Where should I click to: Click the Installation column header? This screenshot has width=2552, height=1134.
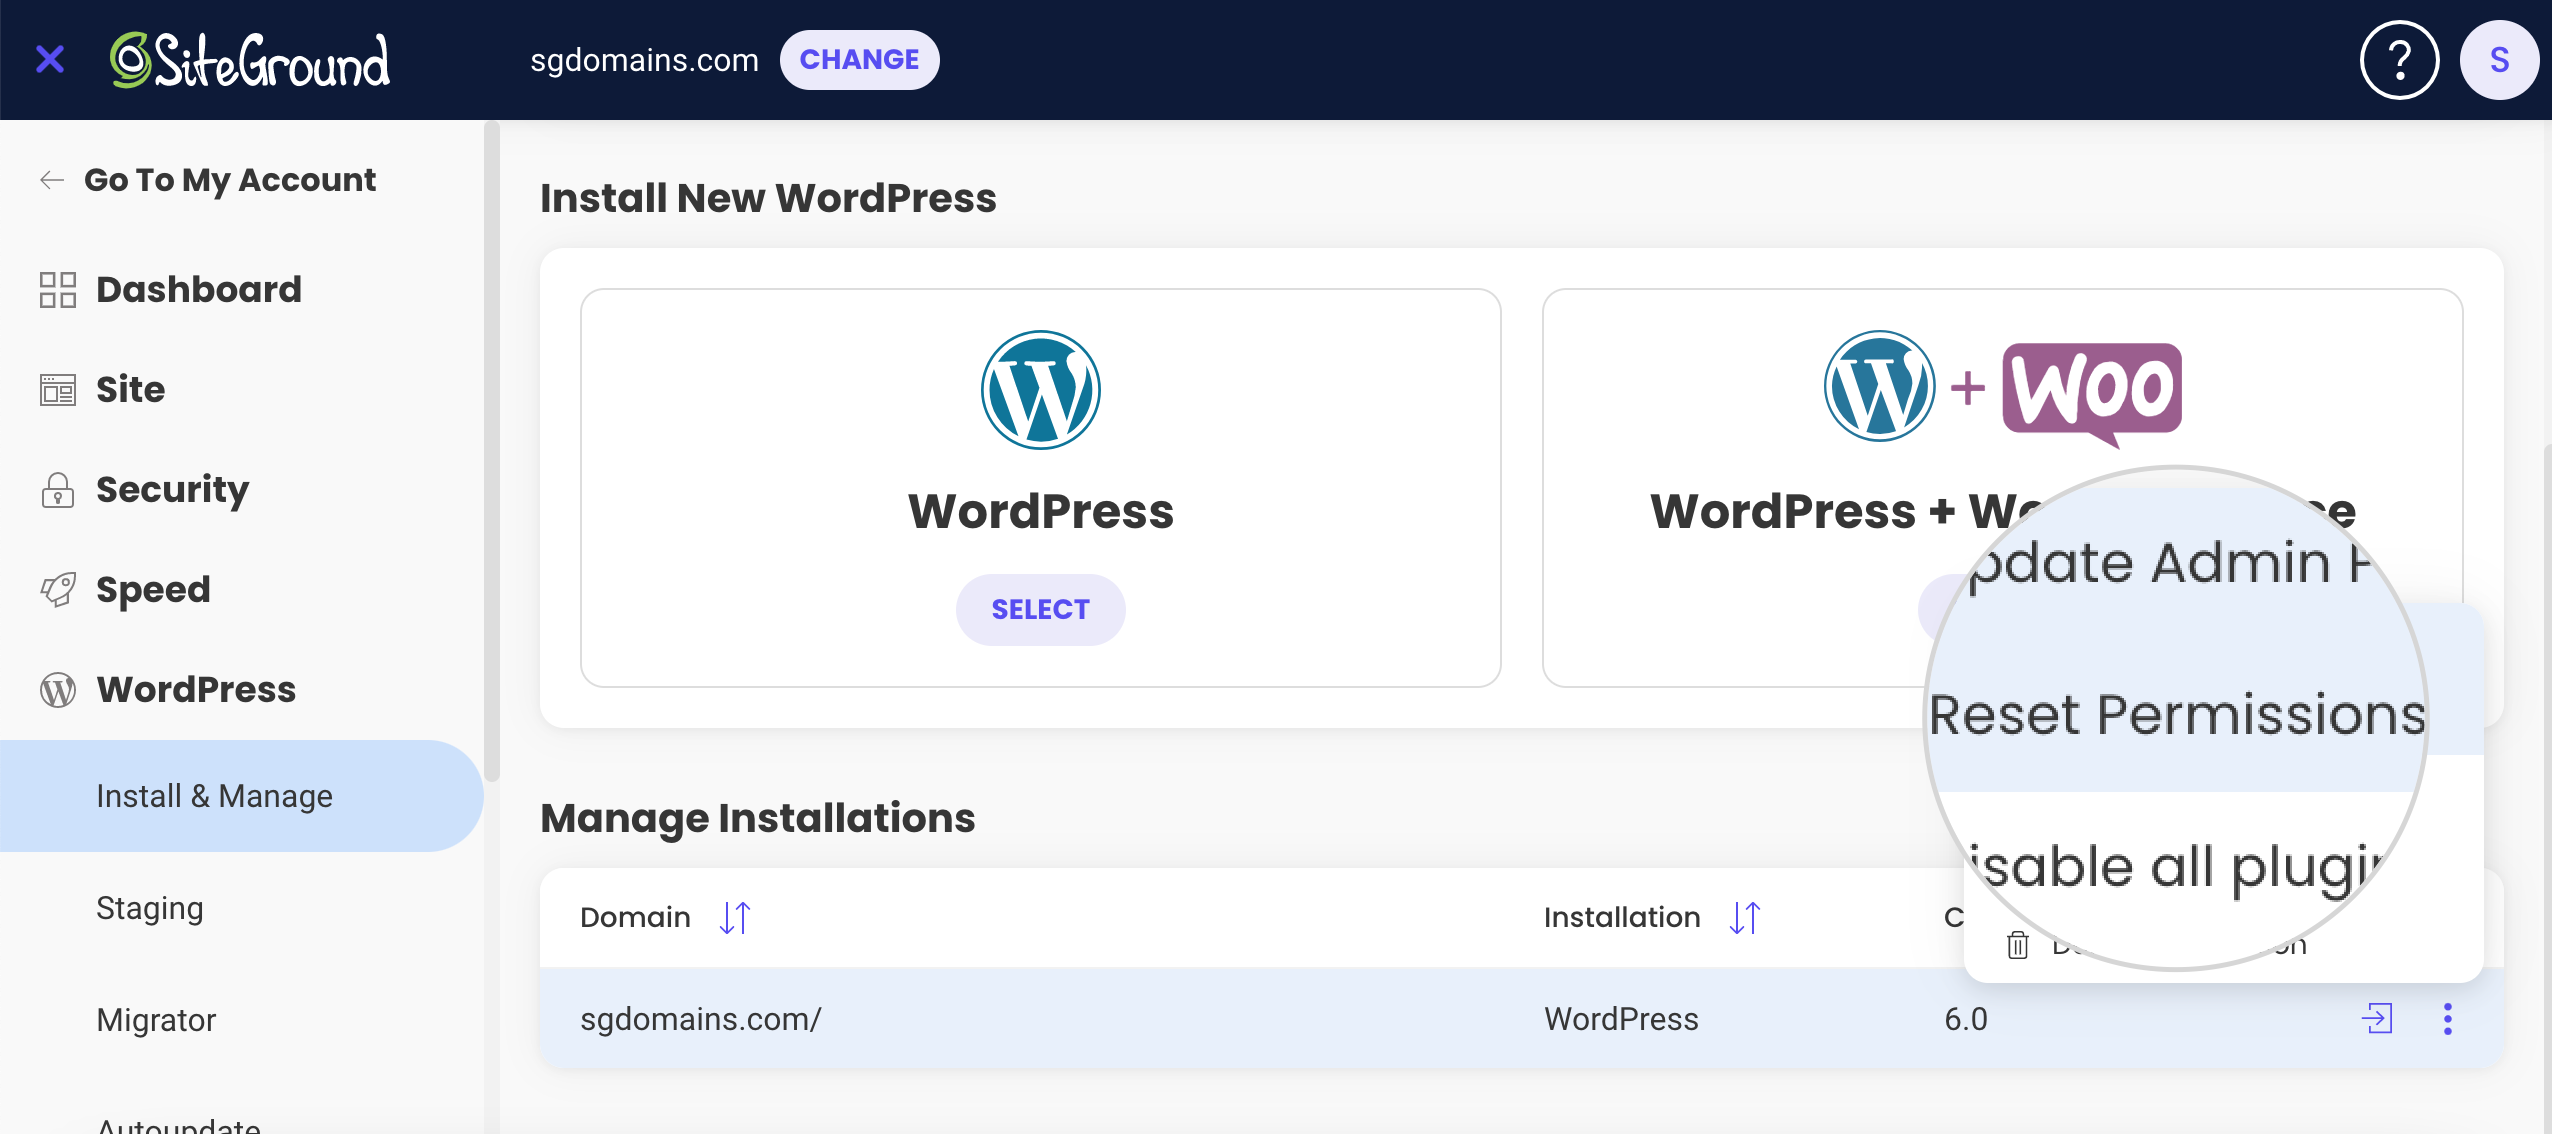coord(1622,917)
